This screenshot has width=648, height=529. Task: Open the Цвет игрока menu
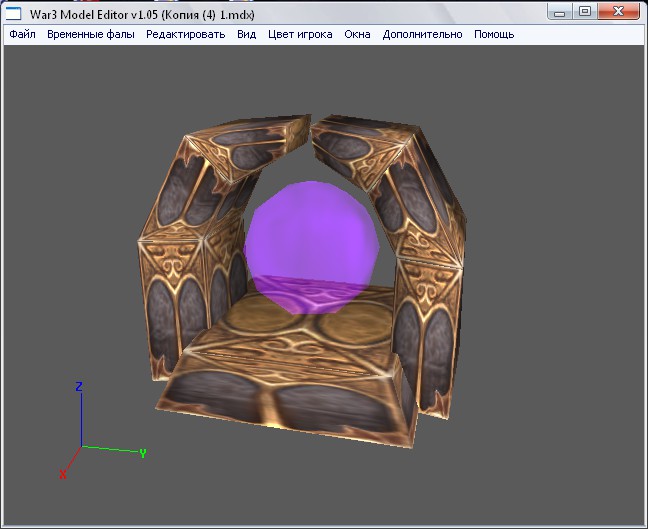click(300, 34)
